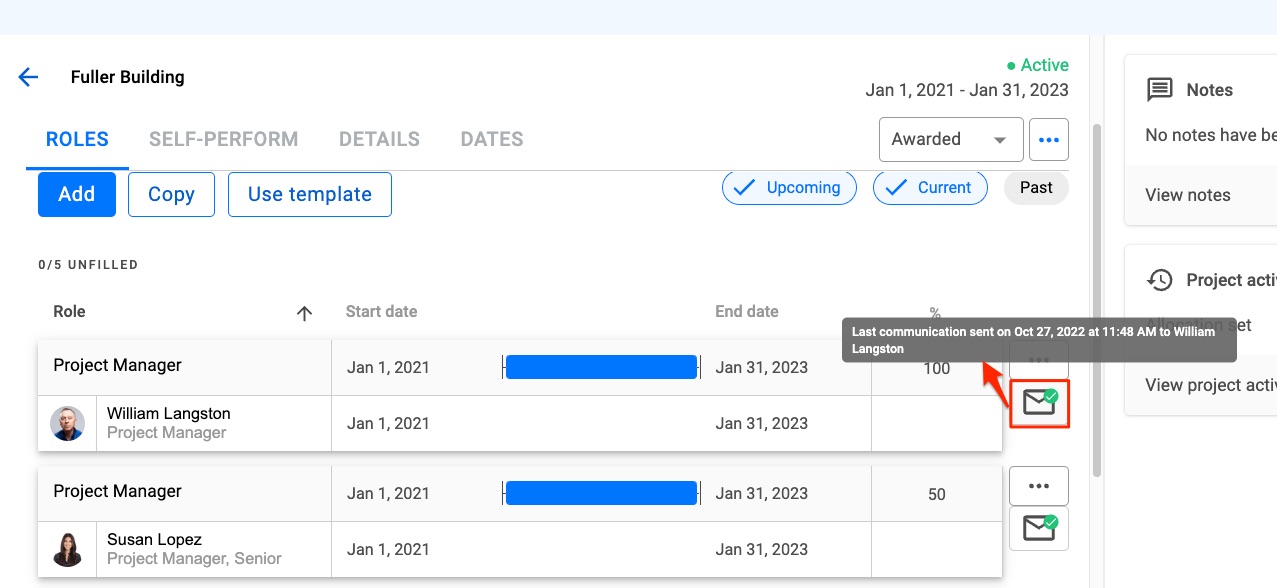Click the 0/5 UNFILLED label
1277x588 pixels.
tap(88, 265)
